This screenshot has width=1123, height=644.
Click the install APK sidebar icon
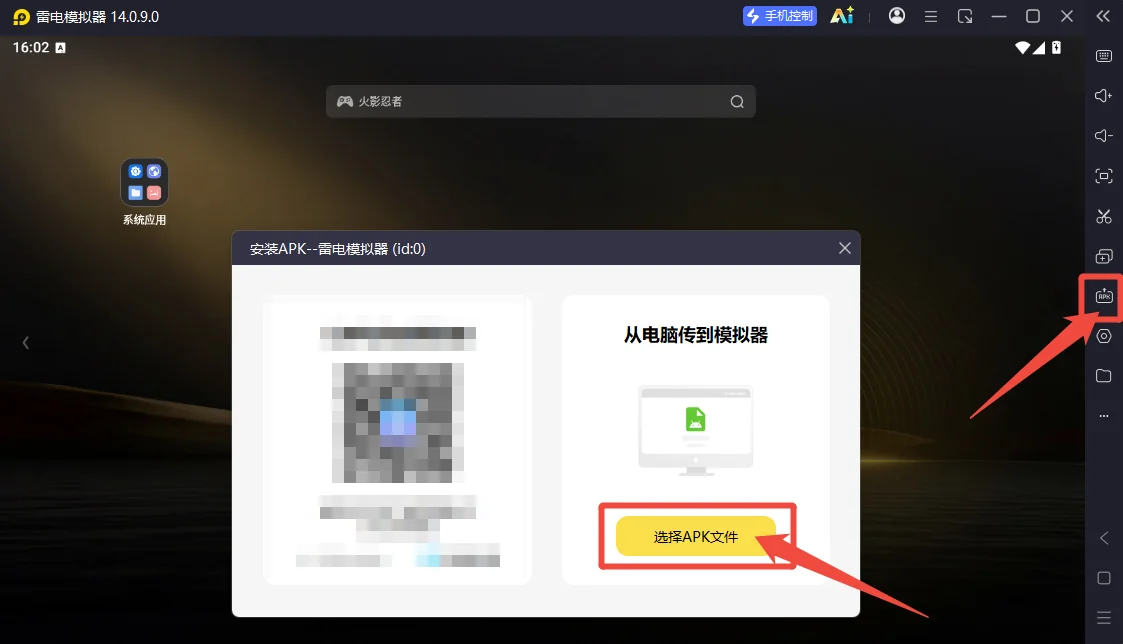coord(1104,296)
